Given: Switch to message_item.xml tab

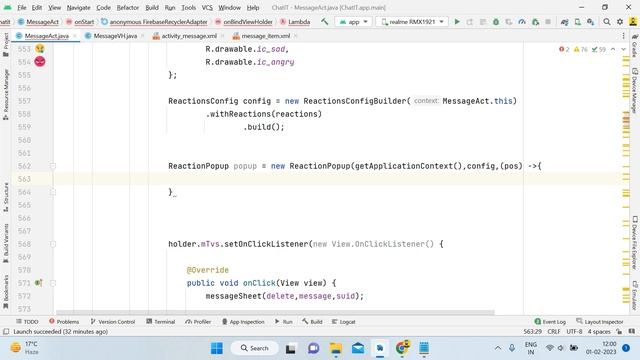Looking at the screenshot, I should click(265, 36).
